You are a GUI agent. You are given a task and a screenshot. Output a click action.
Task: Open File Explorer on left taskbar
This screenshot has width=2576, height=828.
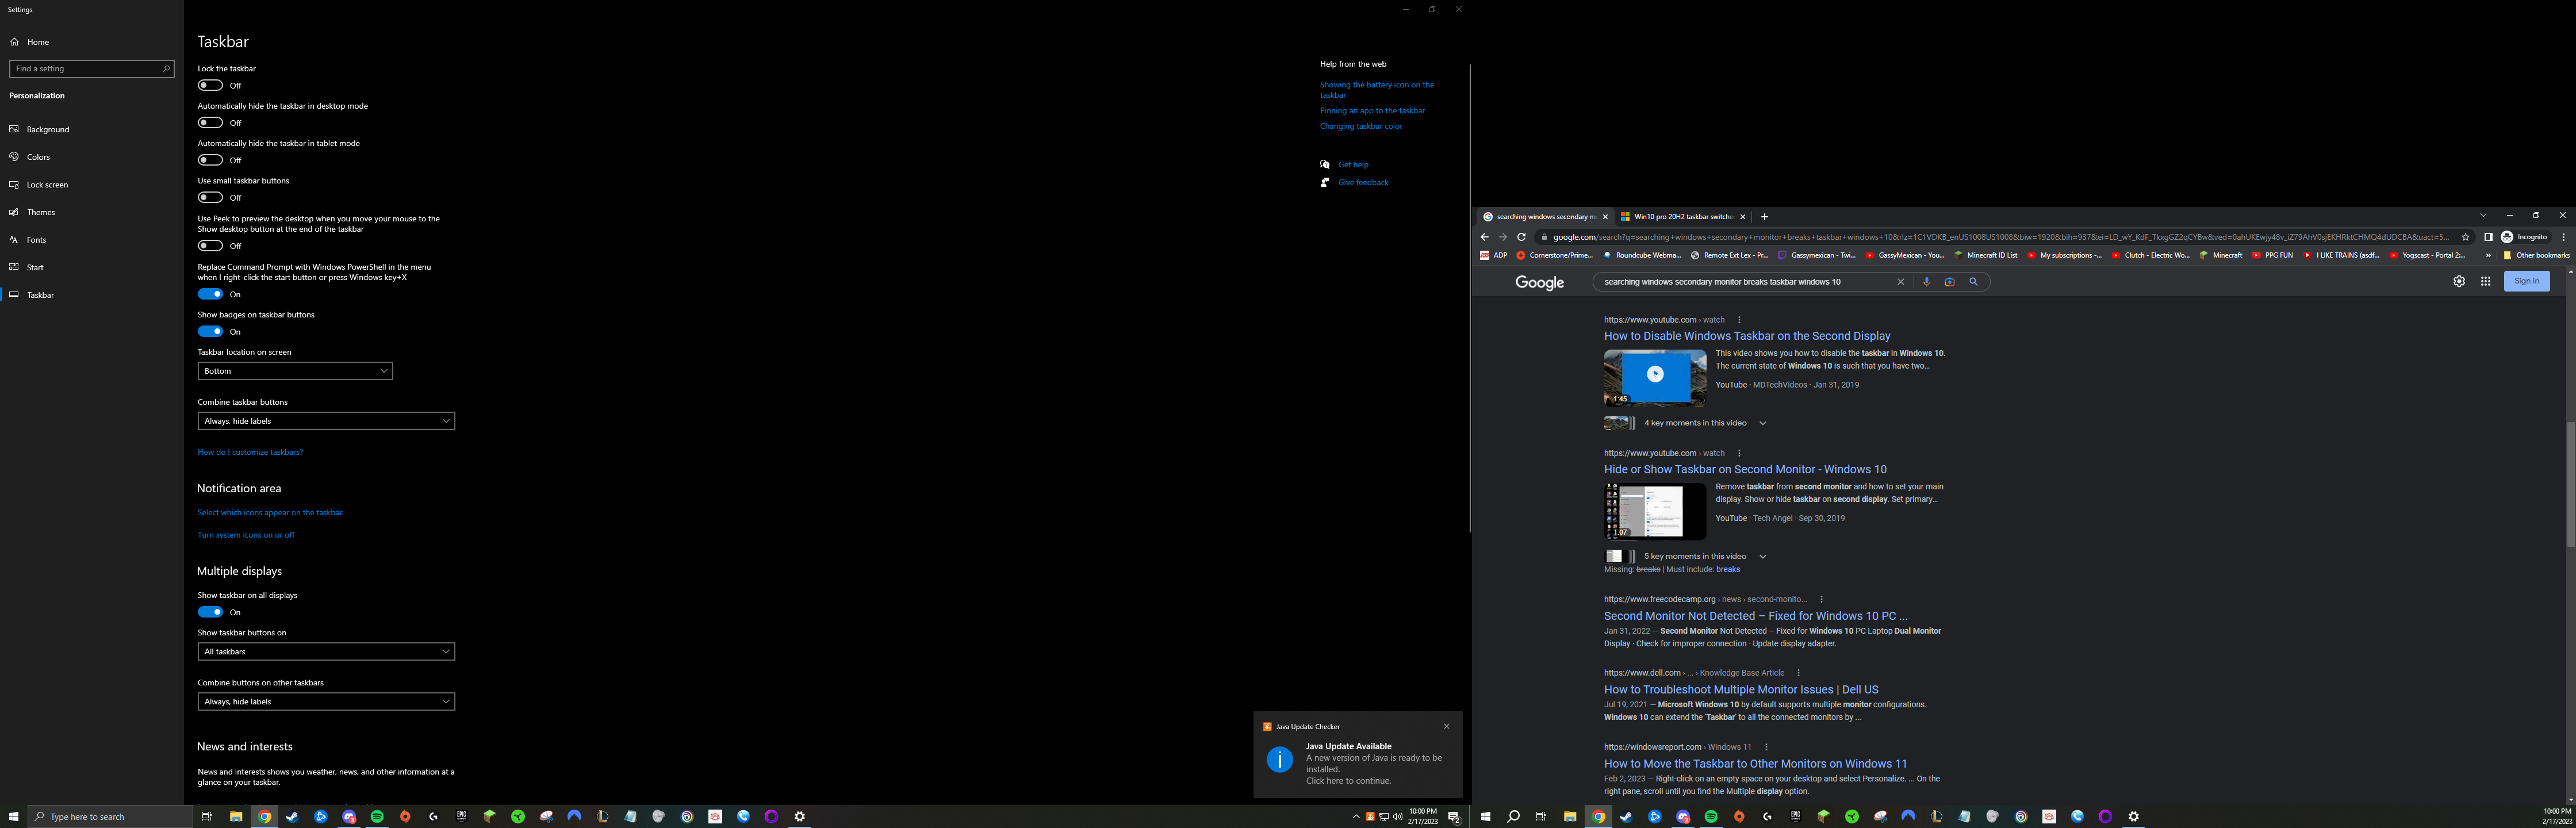236,816
